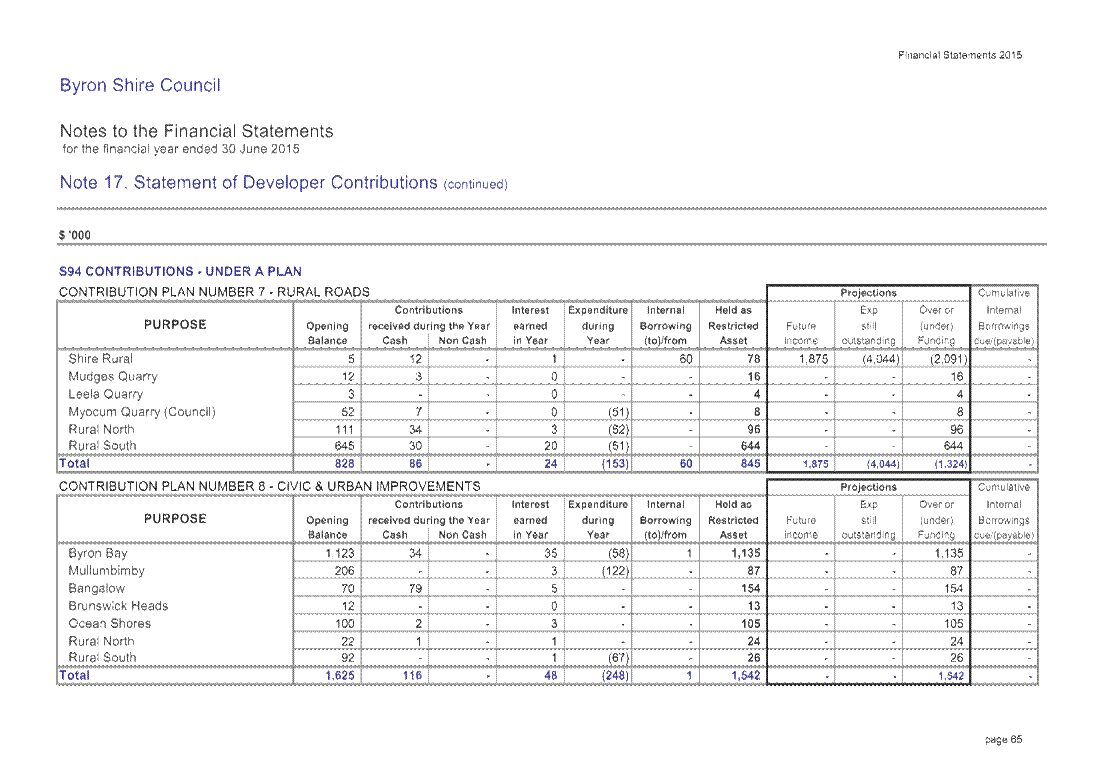Click Plan 7 'Projections' column header
The height and width of the screenshot is (774, 1094).
(x=868, y=293)
